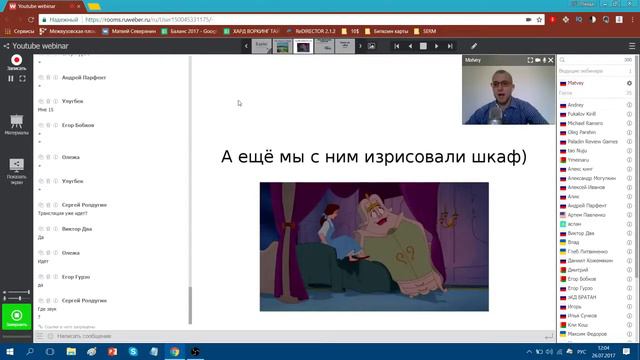Open info icon for Fukalov Kirill
Screen dimensions: 640x360
tap(629, 114)
